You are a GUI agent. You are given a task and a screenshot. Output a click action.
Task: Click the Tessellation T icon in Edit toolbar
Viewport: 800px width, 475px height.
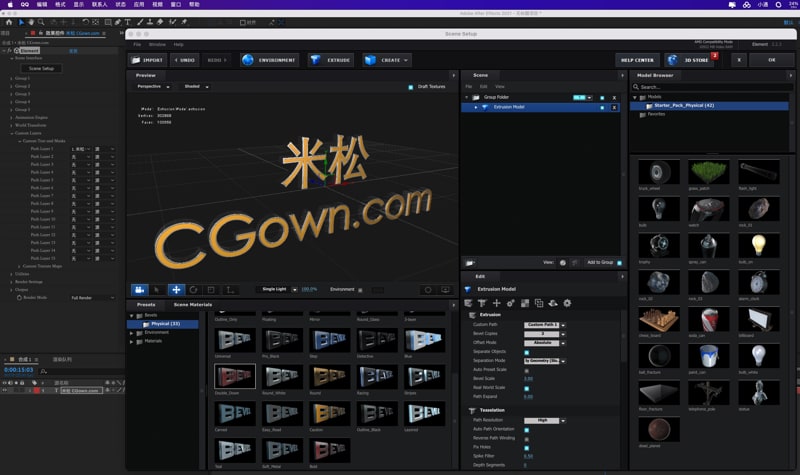click(x=482, y=303)
